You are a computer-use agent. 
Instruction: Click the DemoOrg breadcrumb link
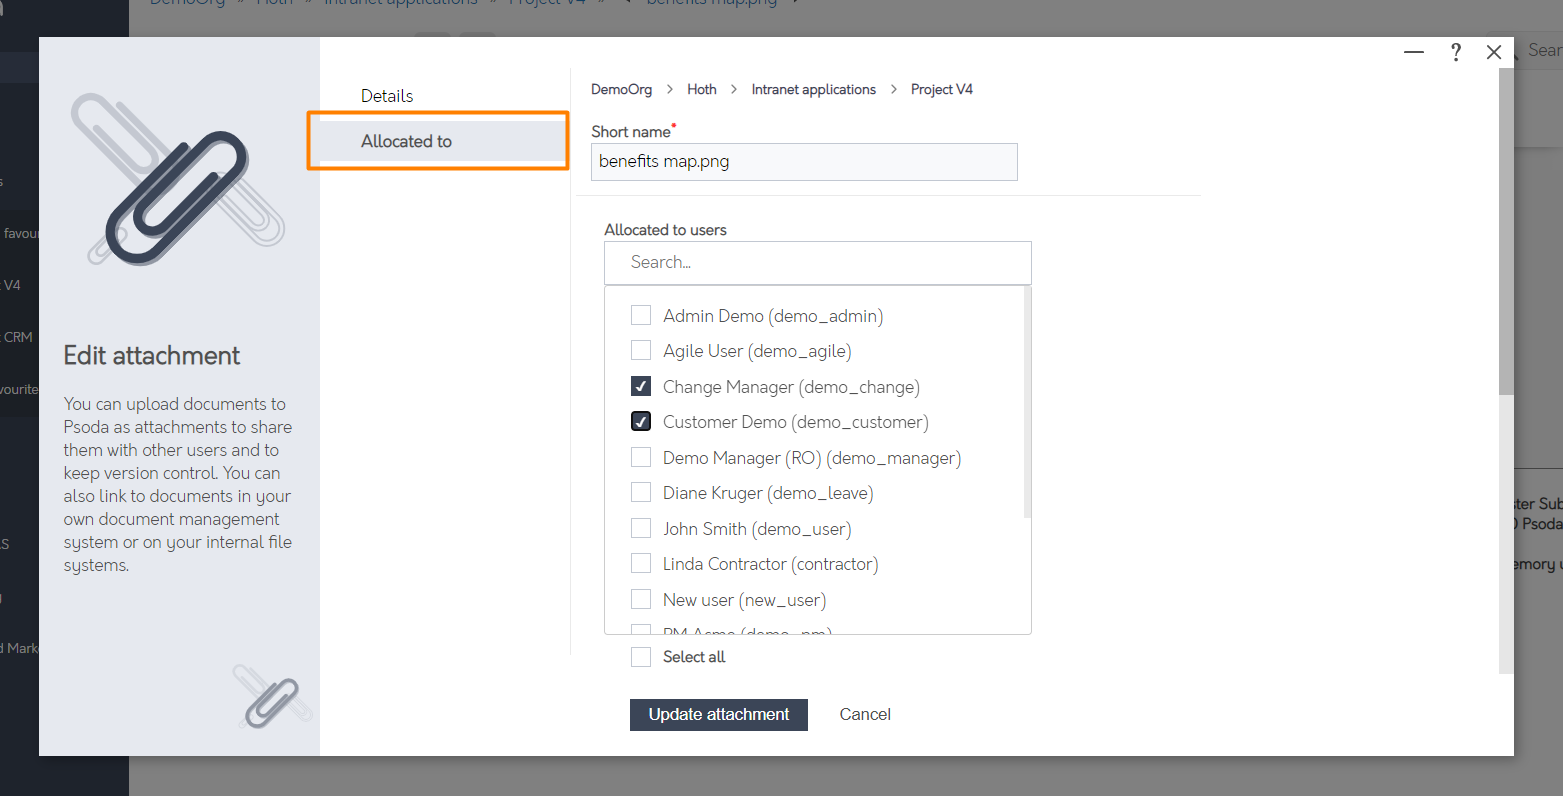pos(620,89)
